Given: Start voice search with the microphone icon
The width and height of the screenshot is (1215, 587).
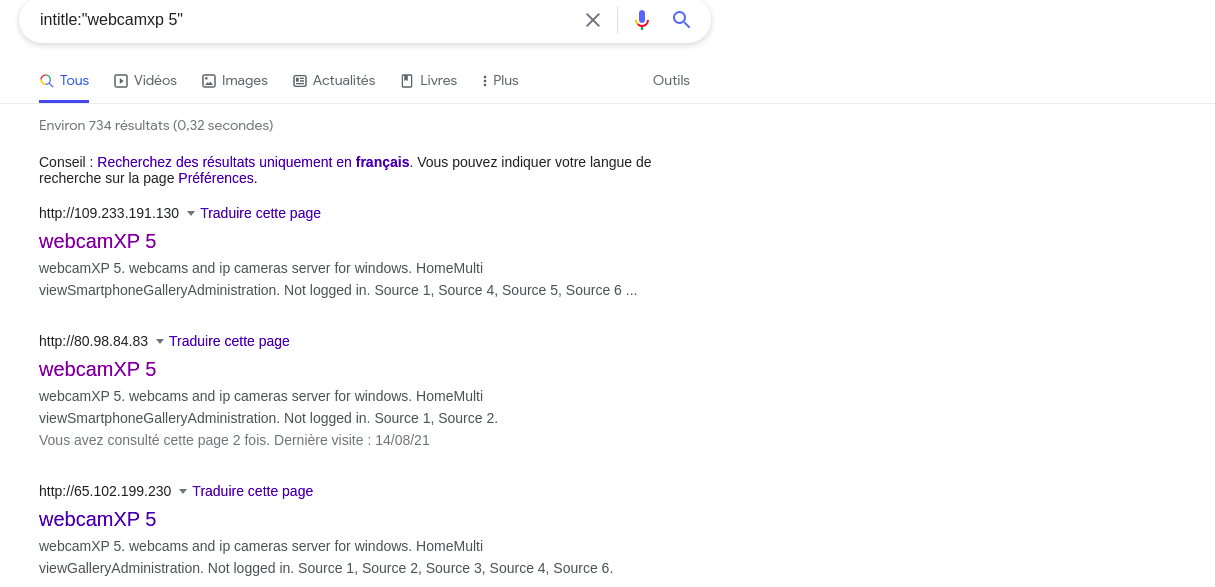Looking at the screenshot, I should [x=642, y=20].
